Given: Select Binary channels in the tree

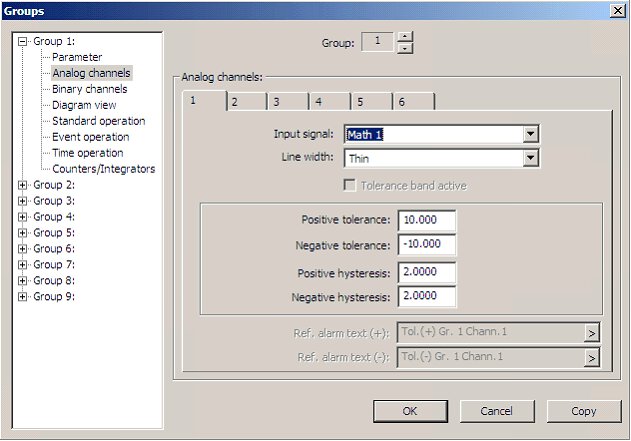Looking at the screenshot, I should 90,89.
